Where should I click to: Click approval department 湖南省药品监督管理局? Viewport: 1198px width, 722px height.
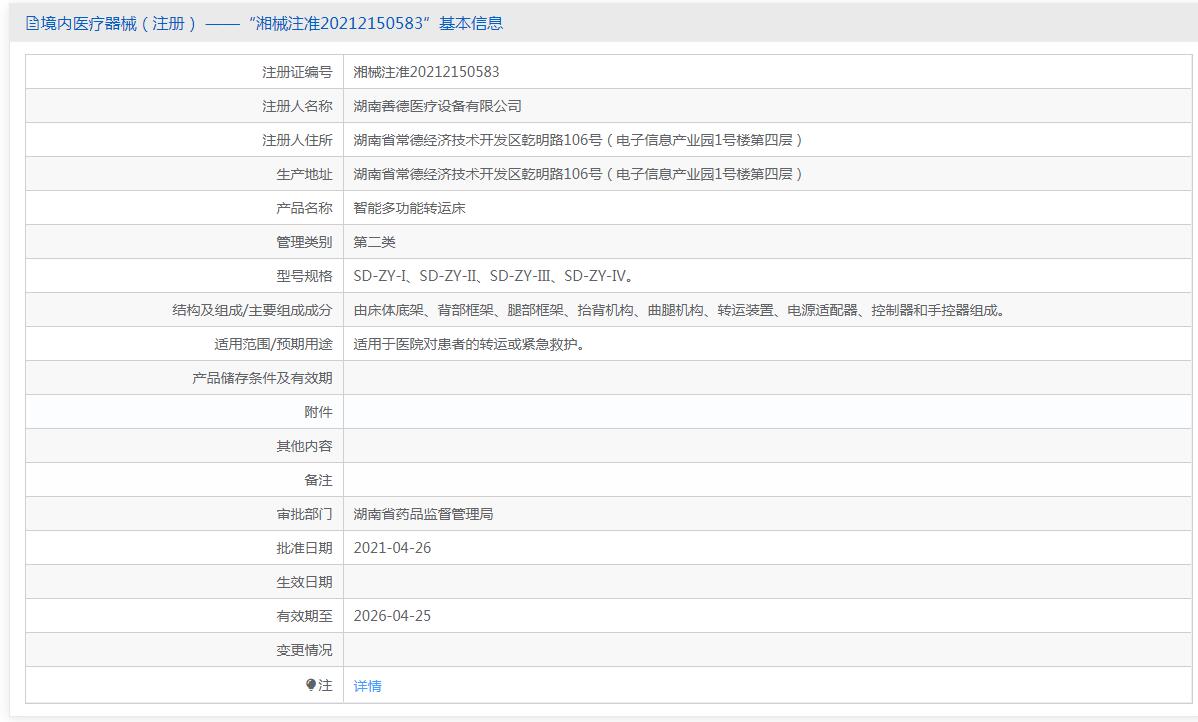point(423,514)
